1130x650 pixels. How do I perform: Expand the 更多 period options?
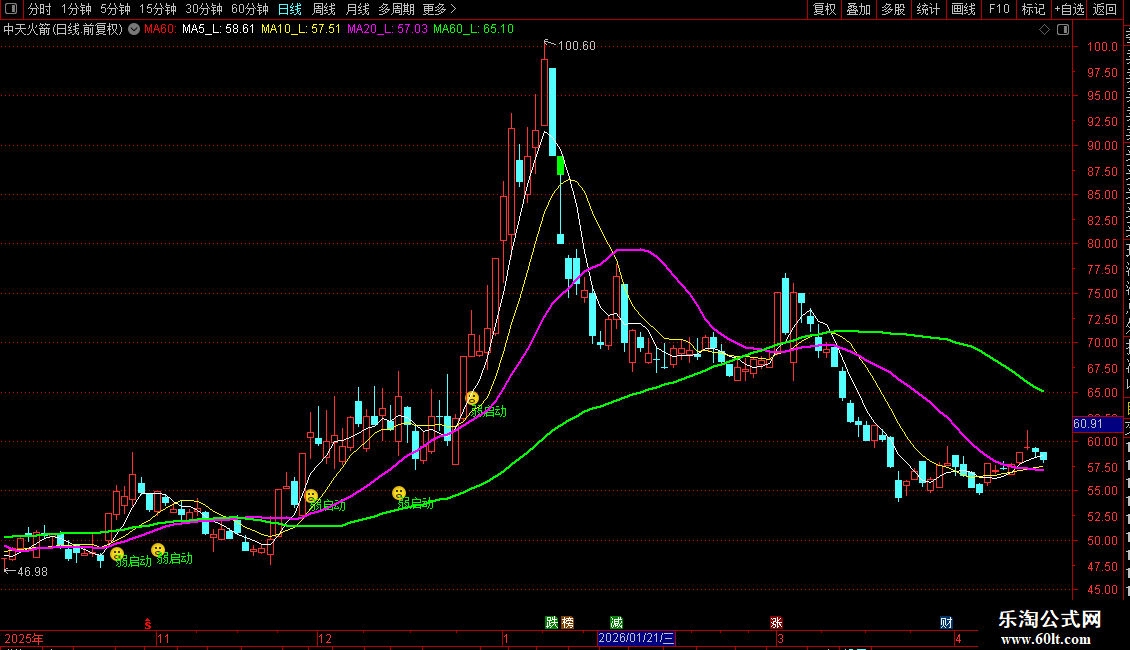pyautogui.click(x=439, y=9)
